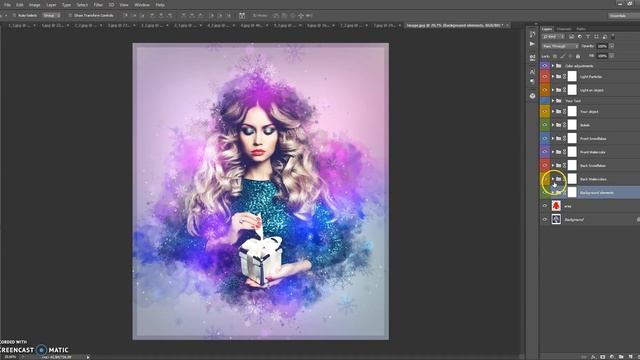This screenshot has height=360, width=640.
Task: Expand the Front Watercolor group
Action: click(553, 152)
